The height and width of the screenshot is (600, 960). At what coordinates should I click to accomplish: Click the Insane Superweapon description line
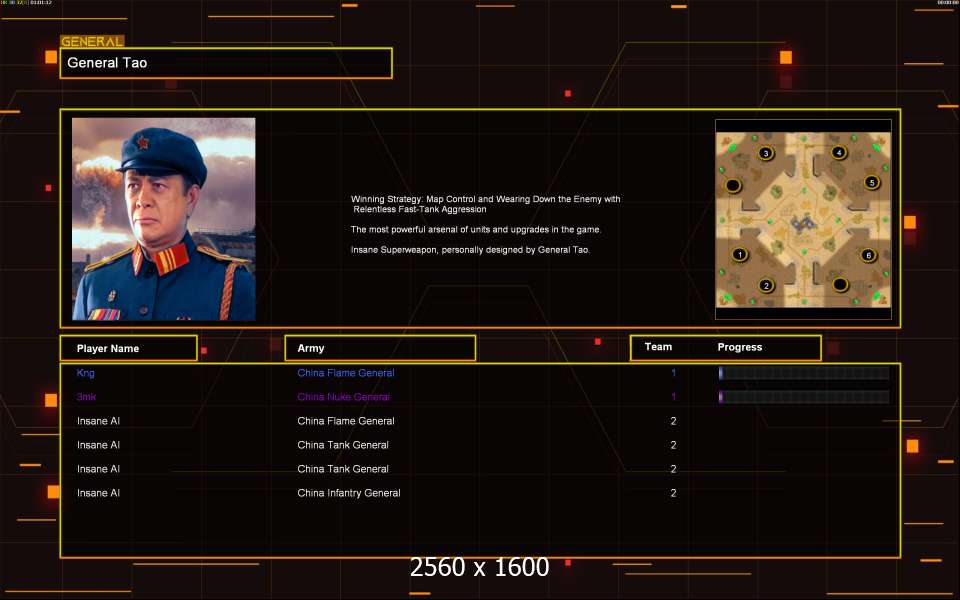[x=470, y=250]
